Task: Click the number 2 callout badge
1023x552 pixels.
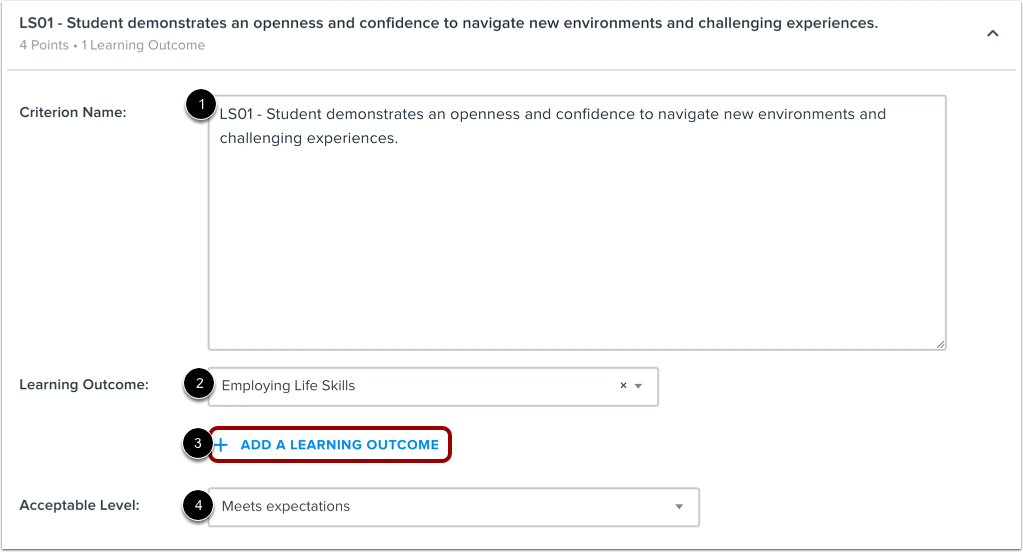Action: tap(199, 383)
